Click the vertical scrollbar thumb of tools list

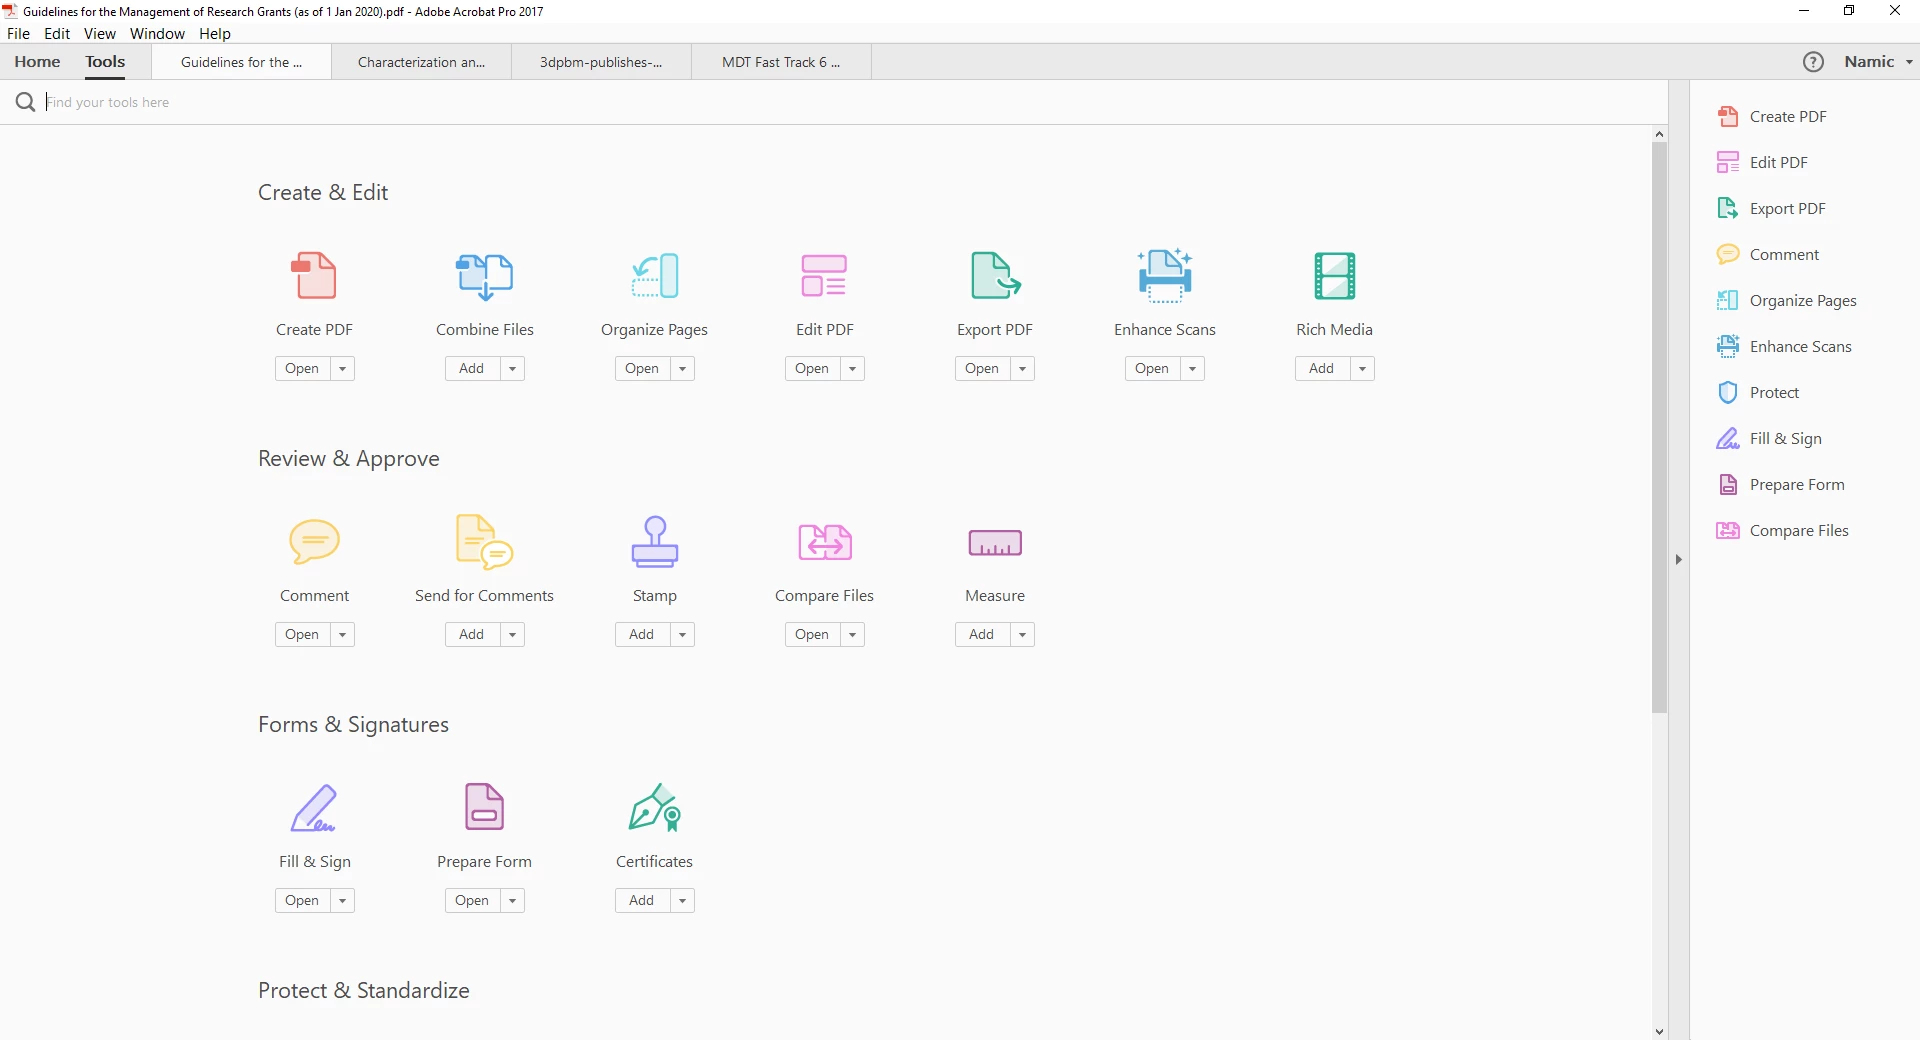click(x=1659, y=428)
